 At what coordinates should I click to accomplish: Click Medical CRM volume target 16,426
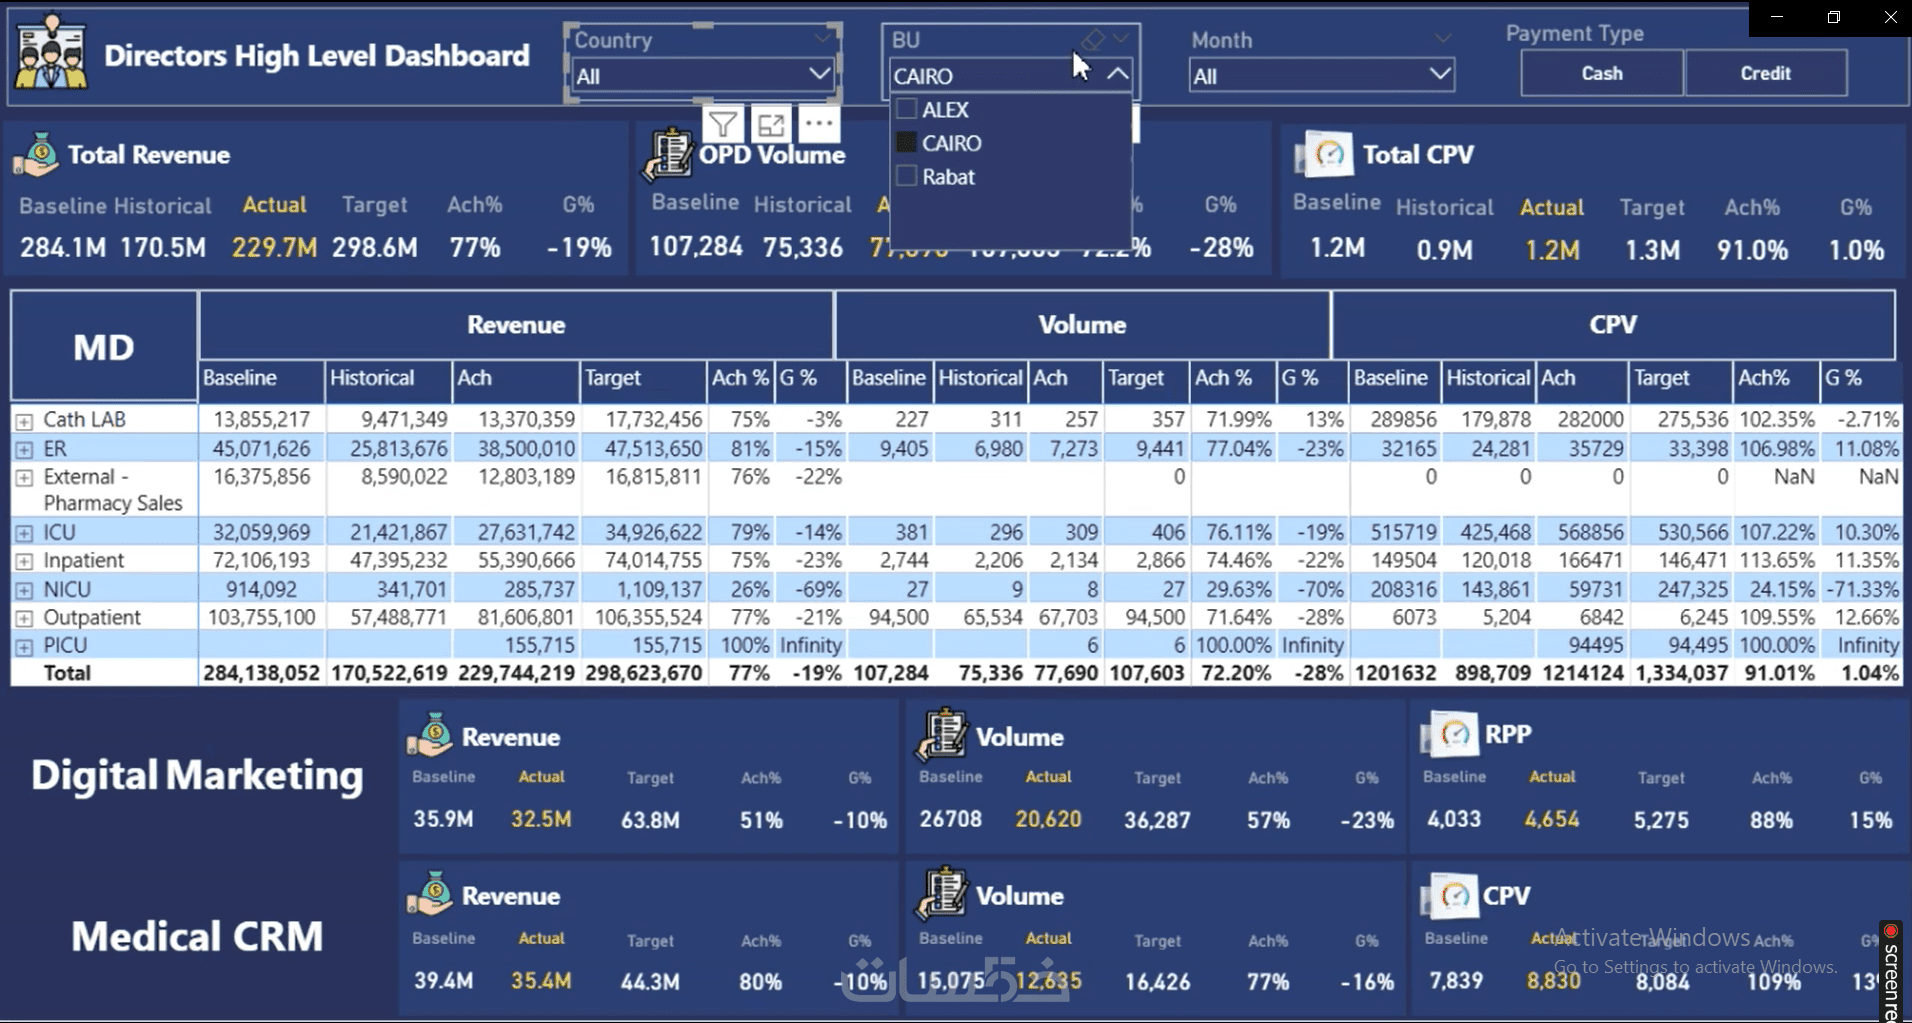coord(1157,982)
